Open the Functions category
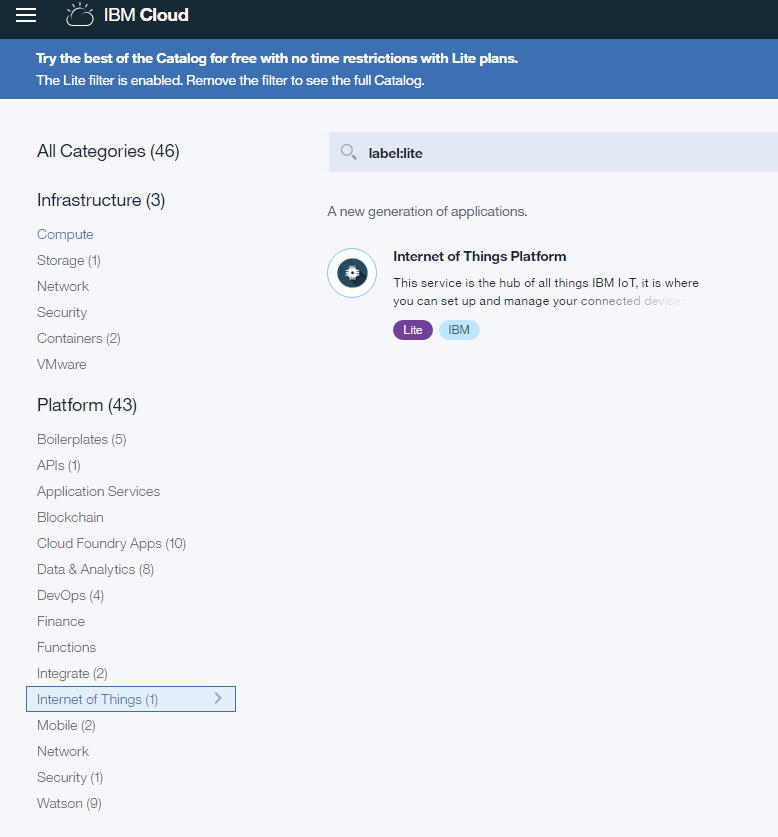Screen dimensions: 778x837 [x=66, y=648]
